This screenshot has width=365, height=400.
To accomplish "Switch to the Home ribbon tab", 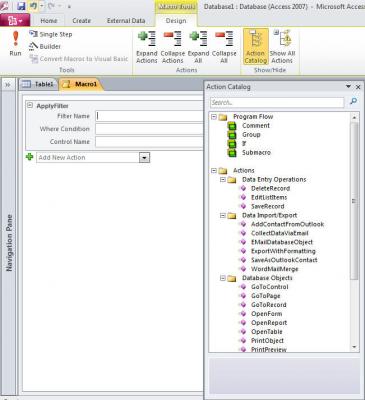I will point(49,21).
